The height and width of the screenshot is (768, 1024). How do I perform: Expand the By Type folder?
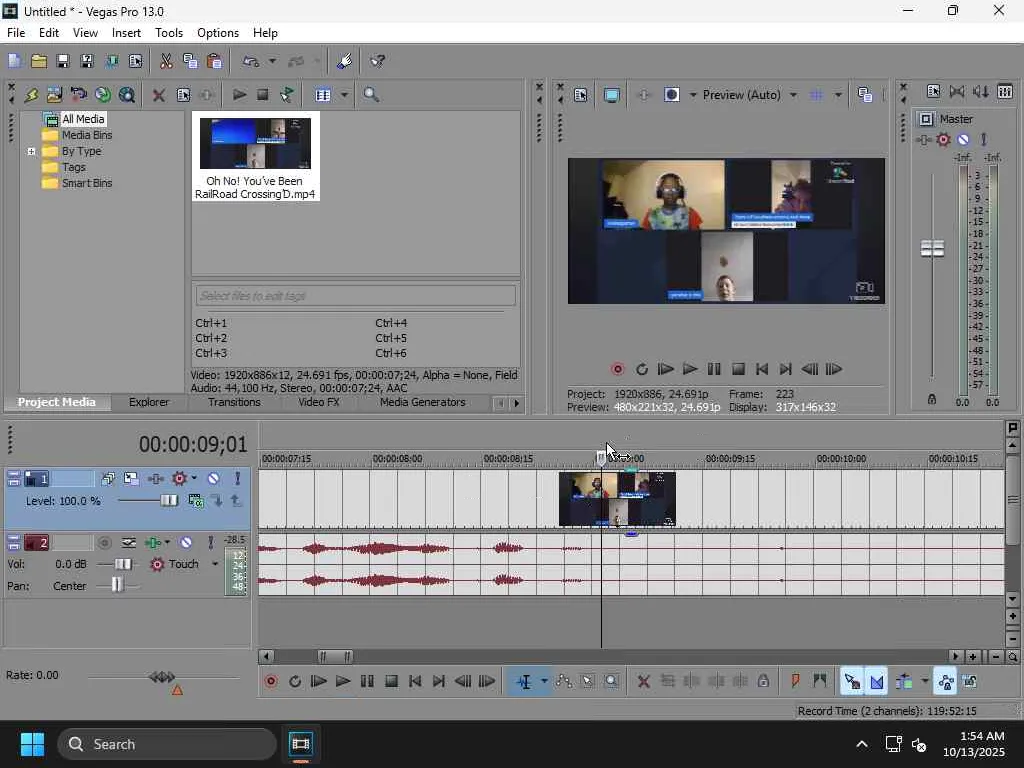coord(31,152)
